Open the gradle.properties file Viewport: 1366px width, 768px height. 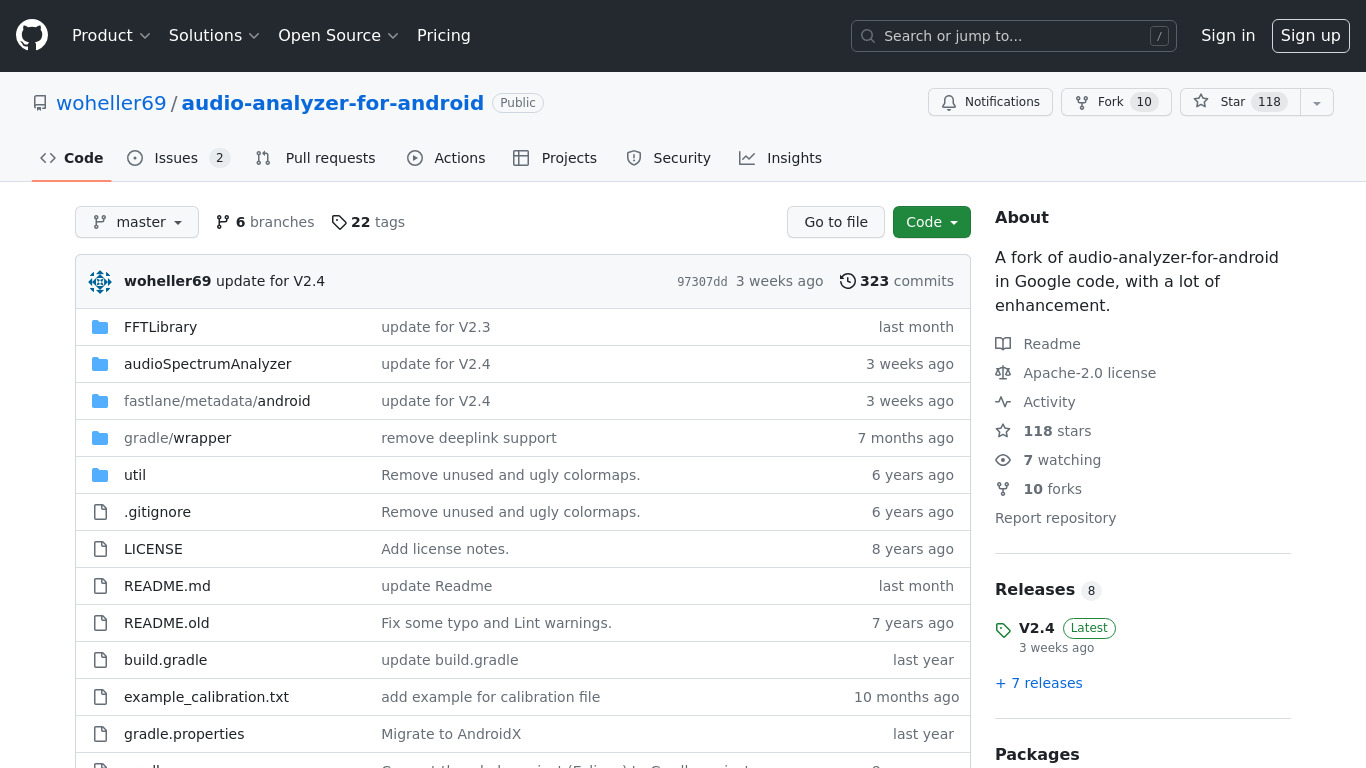[x=184, y=734]
